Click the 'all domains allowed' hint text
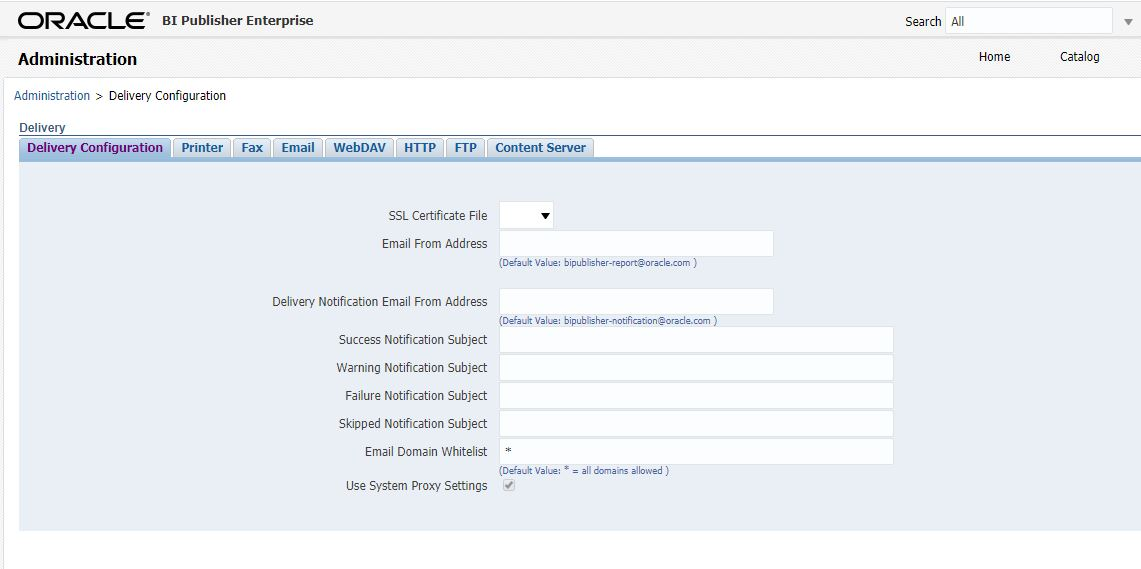Viewport: 1141px width, 569px height. pyautogui.click(x=584, y=471)
